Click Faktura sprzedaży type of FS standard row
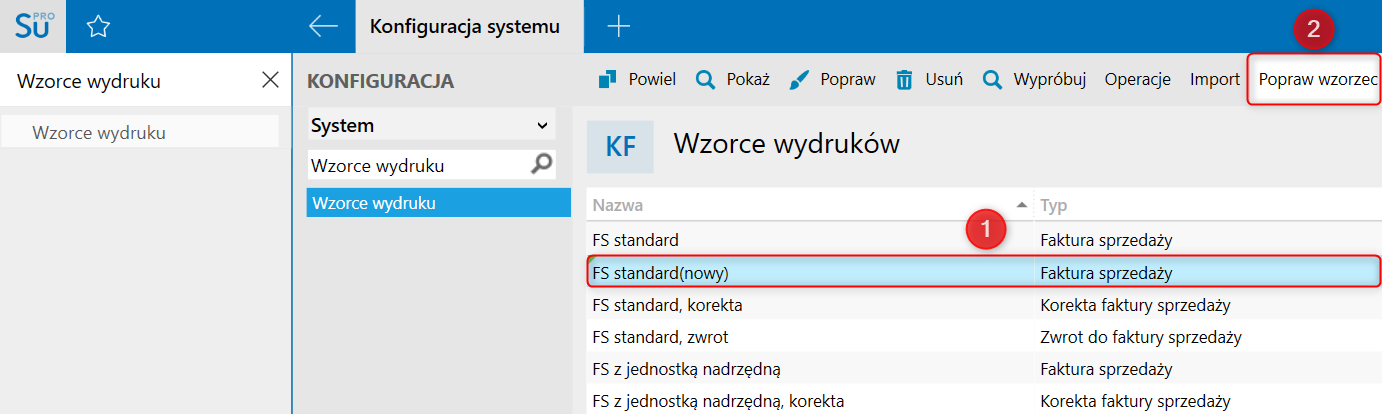The image size is (1382, 414). click(x=1106, y=240)
